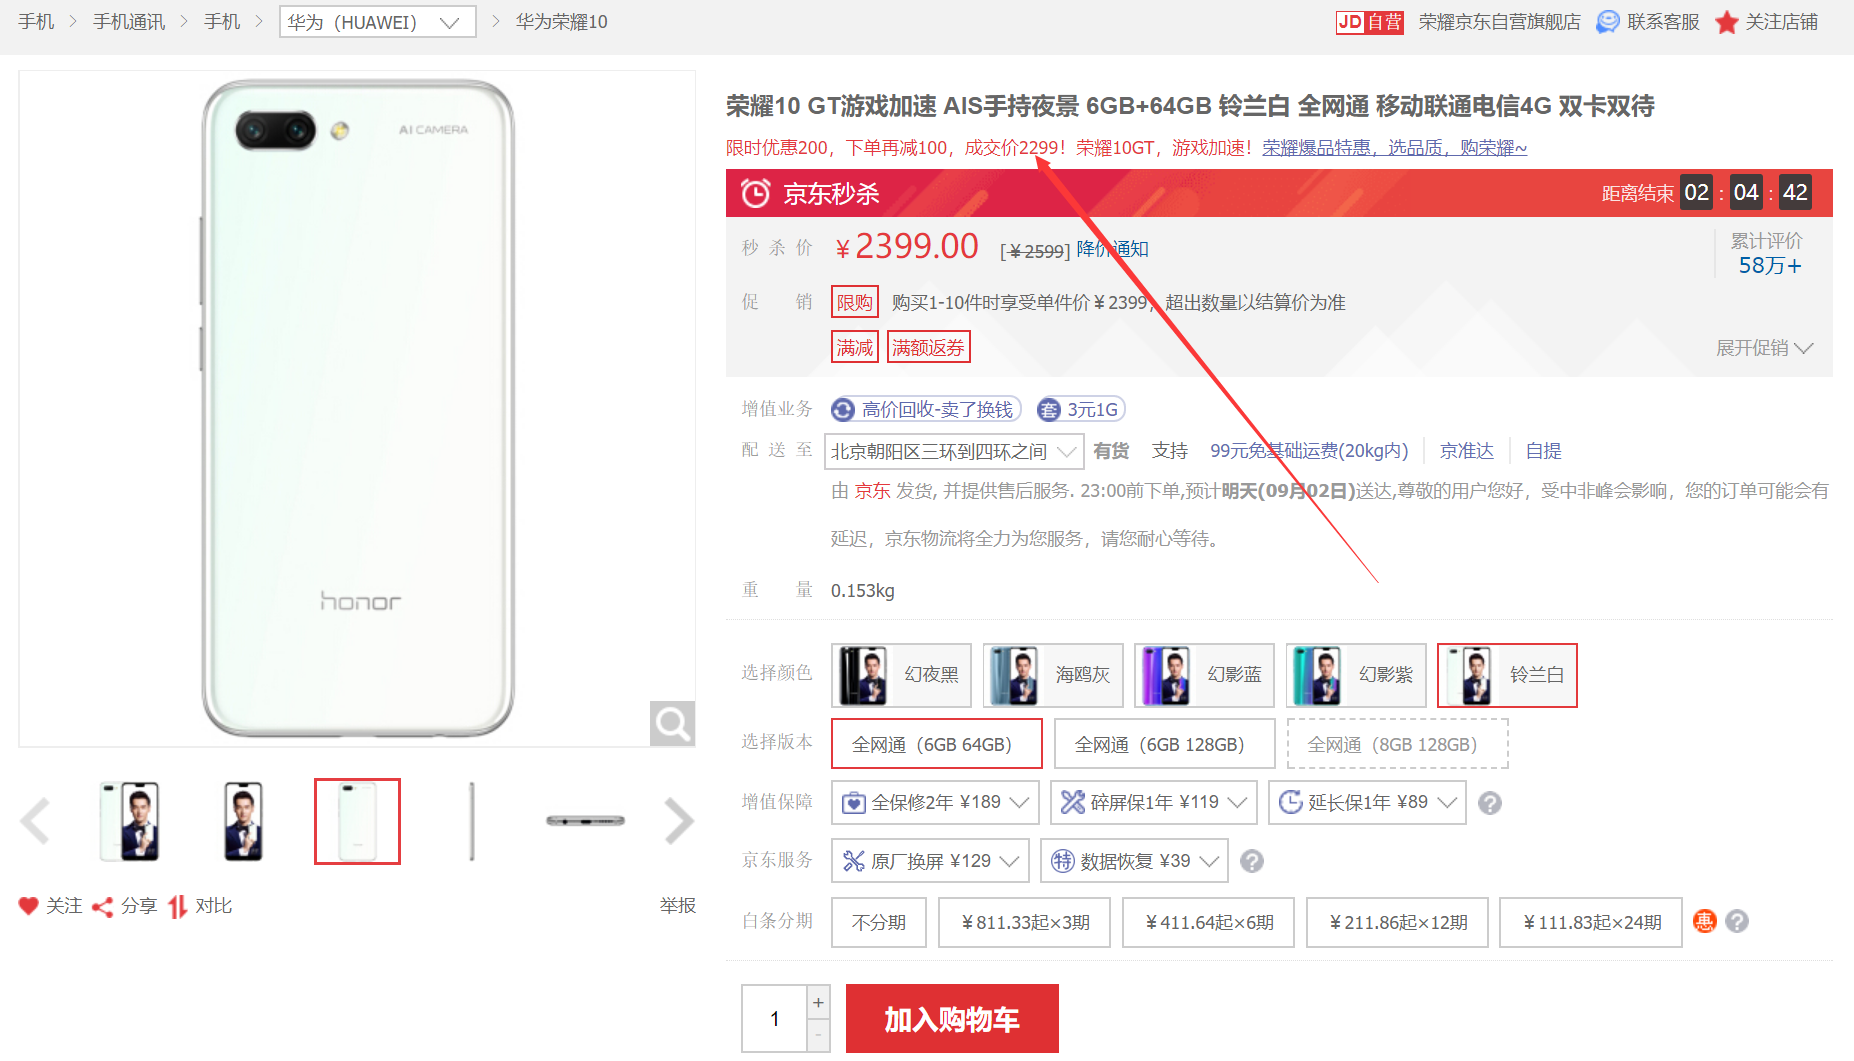Click the 高价回收 recycle icon

click(x=844, y=410)
